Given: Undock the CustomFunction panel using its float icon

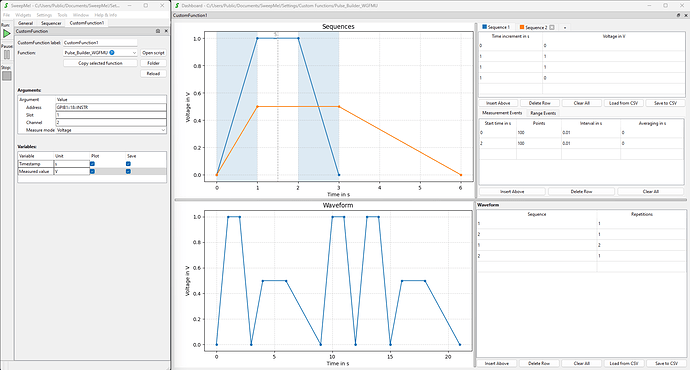Looking at the screenshot, I should coord(158,31).
